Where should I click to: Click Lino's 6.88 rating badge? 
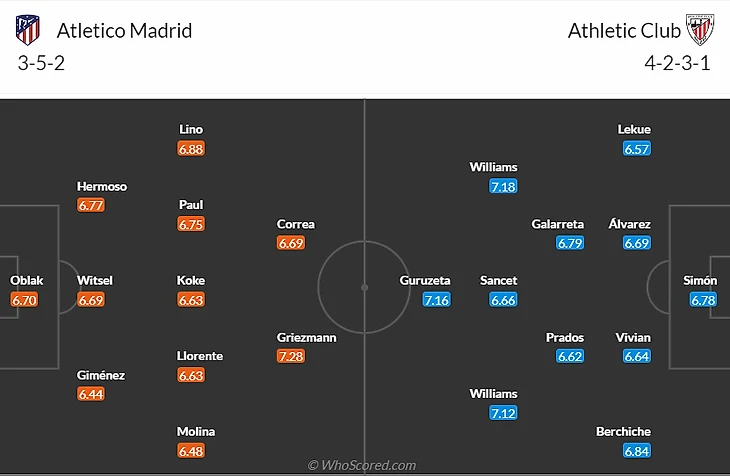point(191,149)
